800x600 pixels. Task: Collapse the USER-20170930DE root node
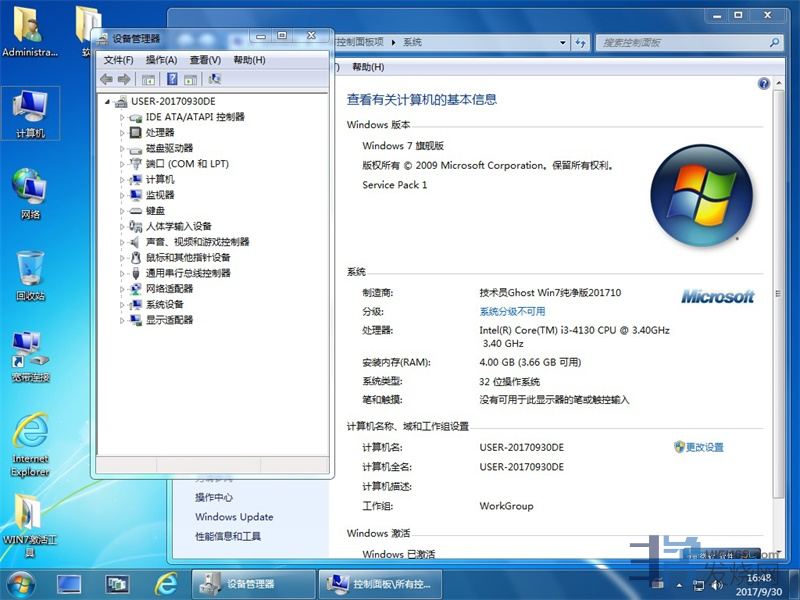pyautogui.click(x=107, y=101)
